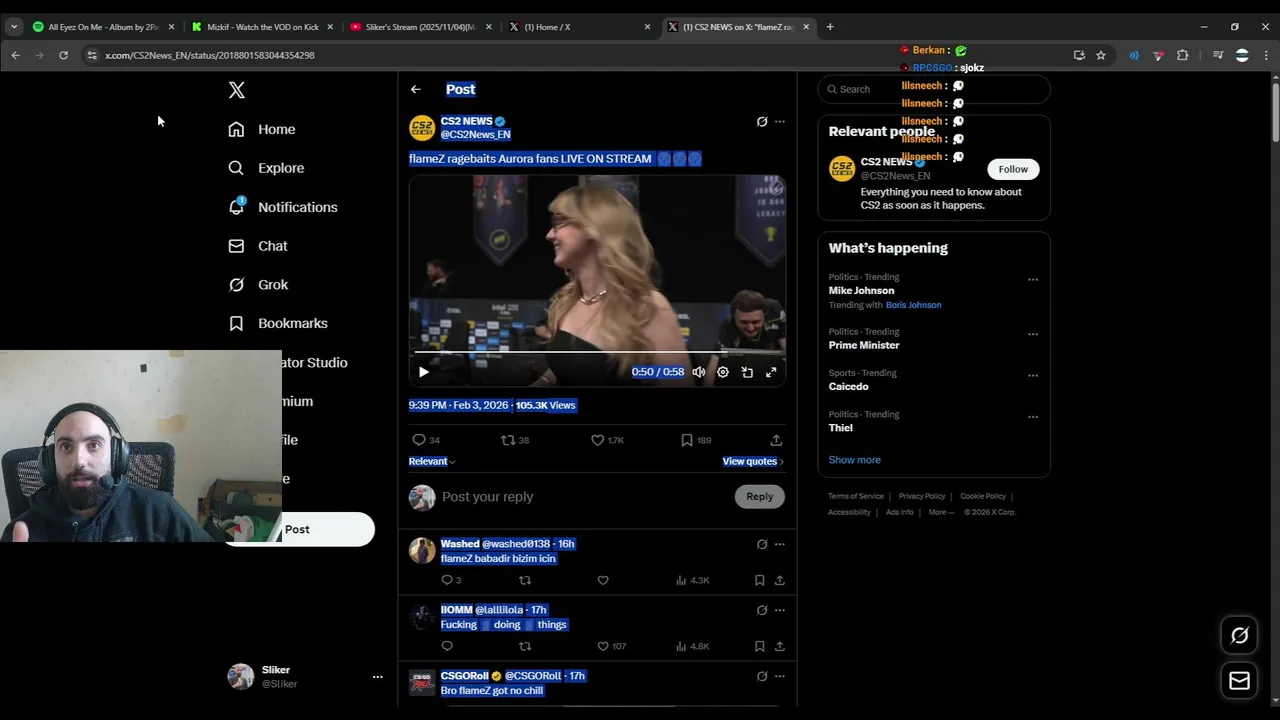The image size is (1280, 720).
Task: Click Show more under What's happening
Action: (x=854, y=460)
